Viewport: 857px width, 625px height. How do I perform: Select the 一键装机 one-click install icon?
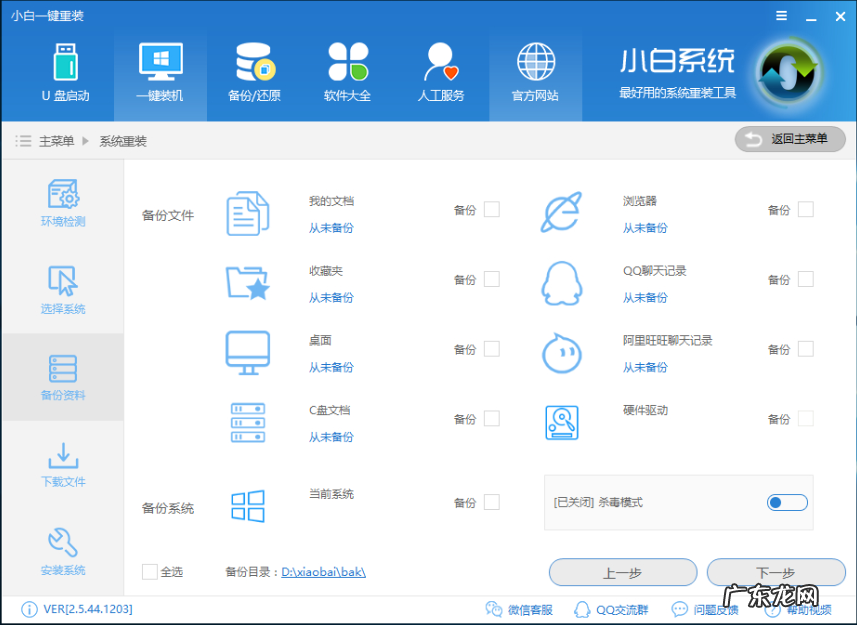(160, 70)
